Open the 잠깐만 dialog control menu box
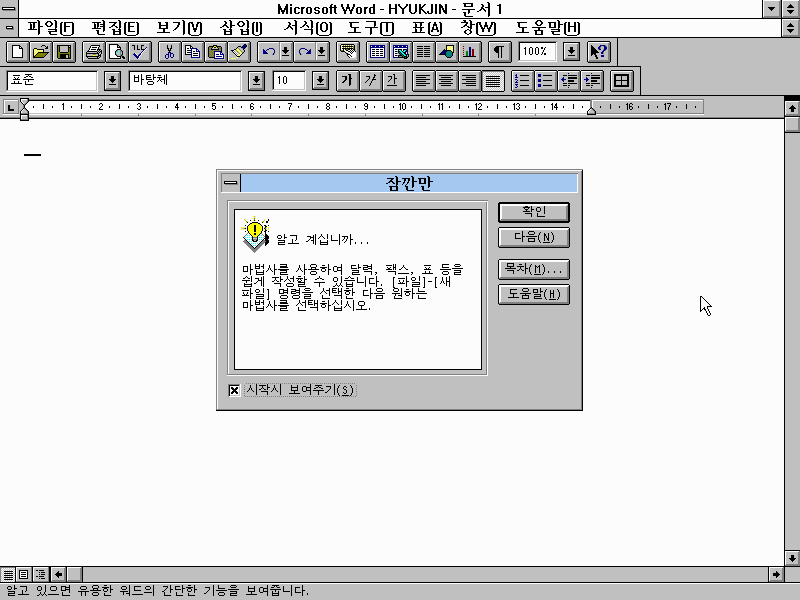 pos(231,183)
